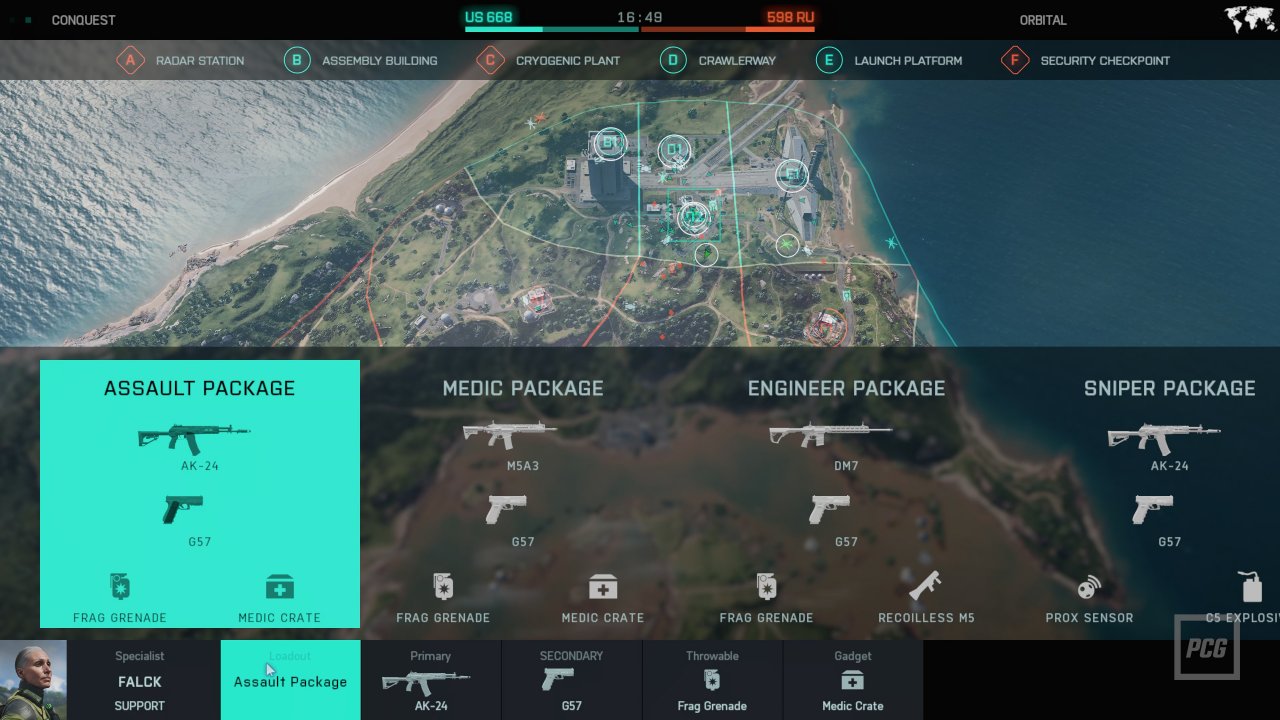Click the CRAWLERWAY objective label

click(x=737, y=61)
